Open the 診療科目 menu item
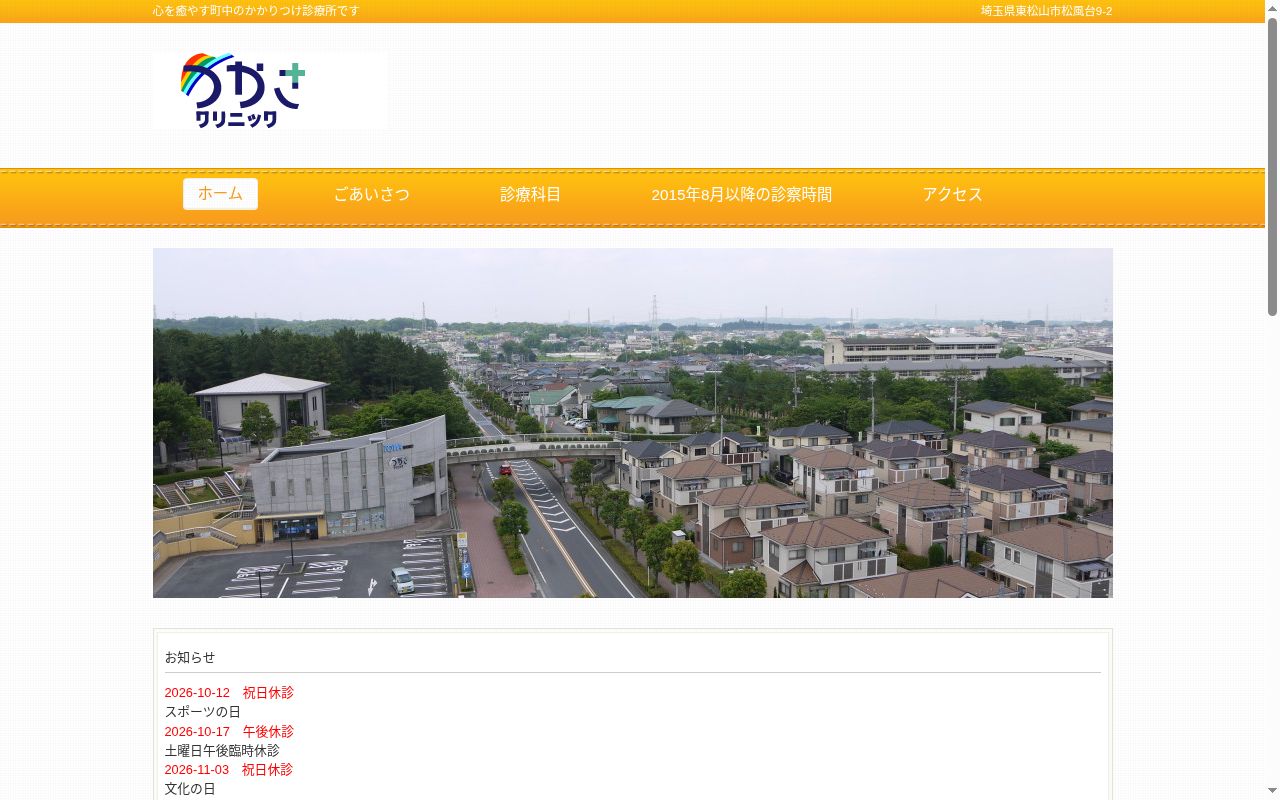This screenshot has height=800, width=1280. pyautogui.click(x=531, y=195)
